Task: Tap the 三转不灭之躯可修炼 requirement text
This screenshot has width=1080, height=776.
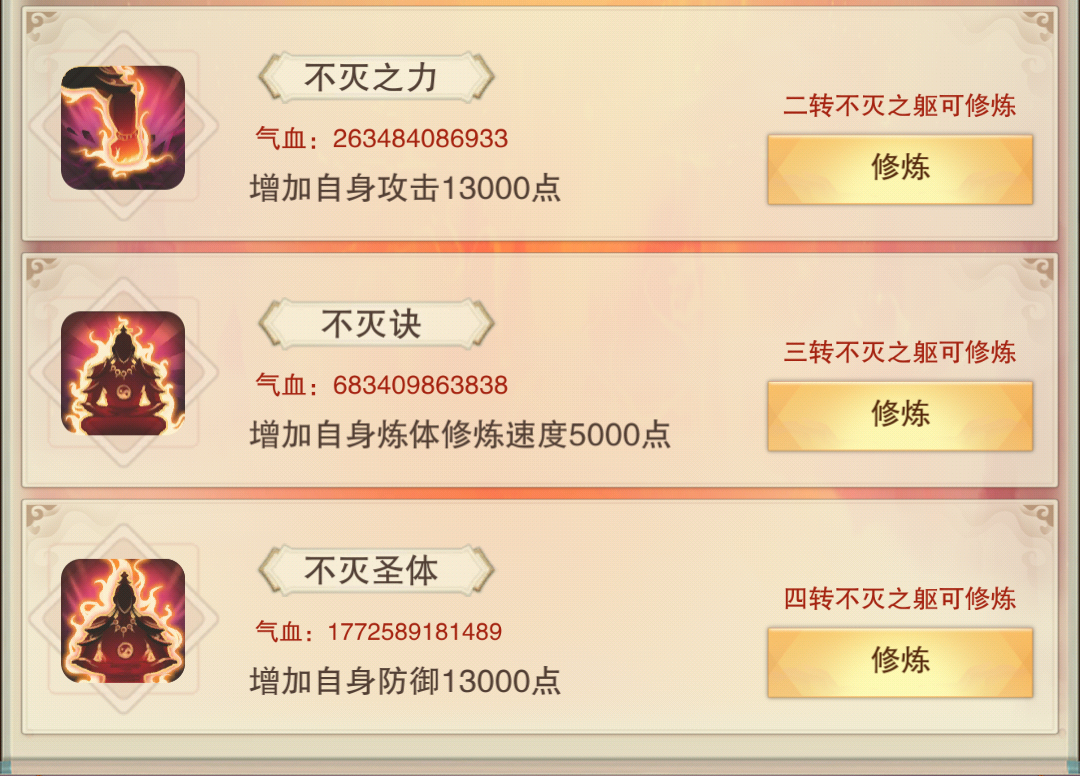Action: coord(900,353)
